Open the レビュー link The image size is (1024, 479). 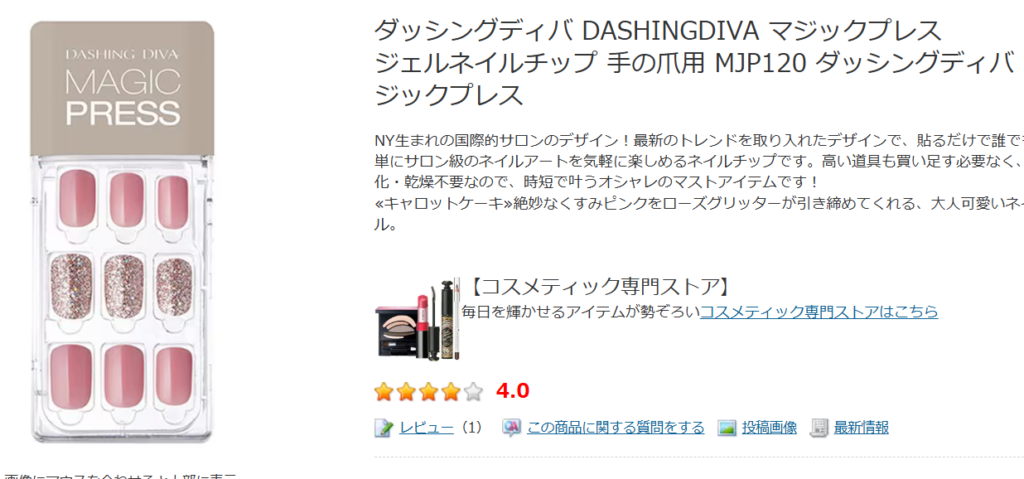coord(426,428)
